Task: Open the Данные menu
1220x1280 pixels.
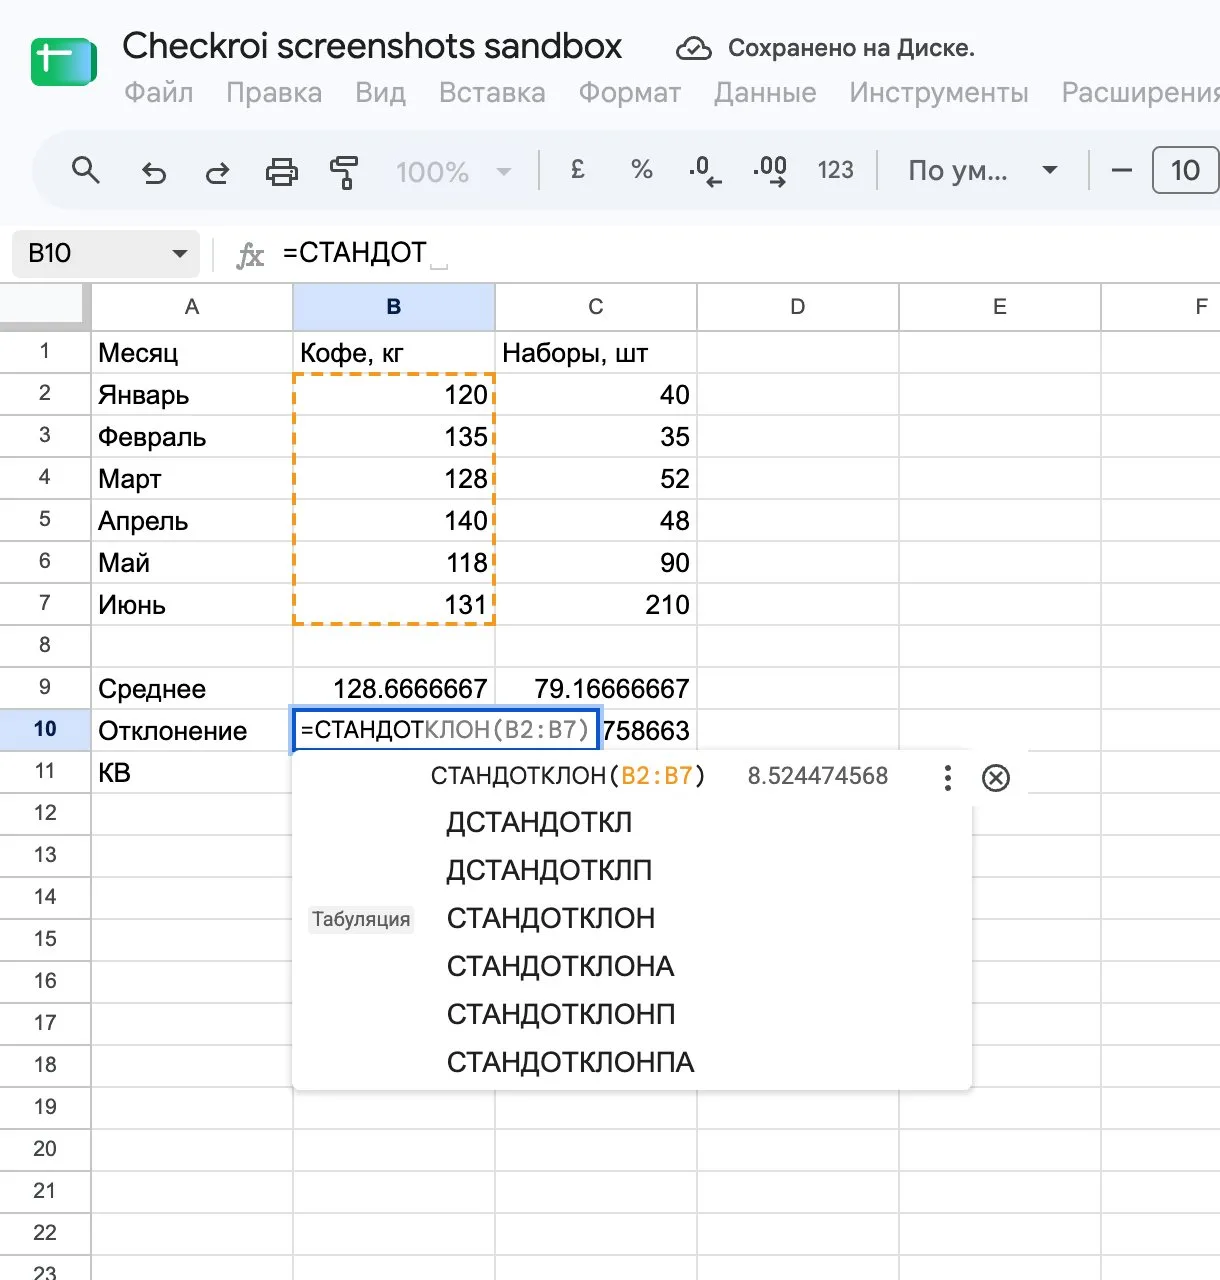Action: pos(765,93)
